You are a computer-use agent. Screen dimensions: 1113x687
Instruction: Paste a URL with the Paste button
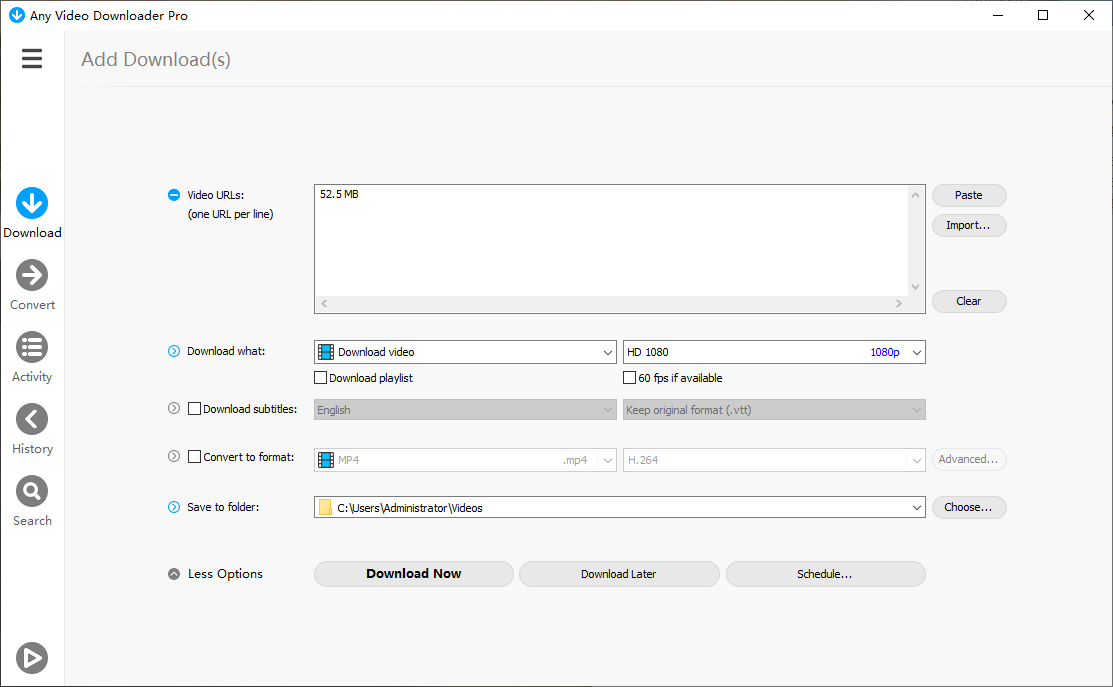click(x=968, y=195)
